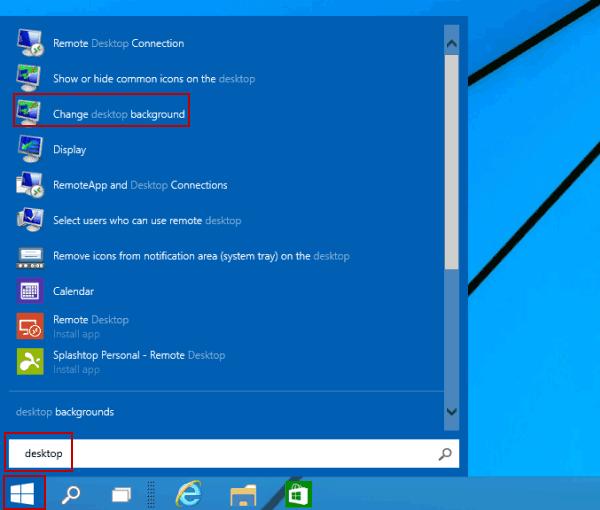Click the desktop backgrounds search suggestion
Image resolution: width=600 pixels, height=510 pixels.
coord(65,412)
